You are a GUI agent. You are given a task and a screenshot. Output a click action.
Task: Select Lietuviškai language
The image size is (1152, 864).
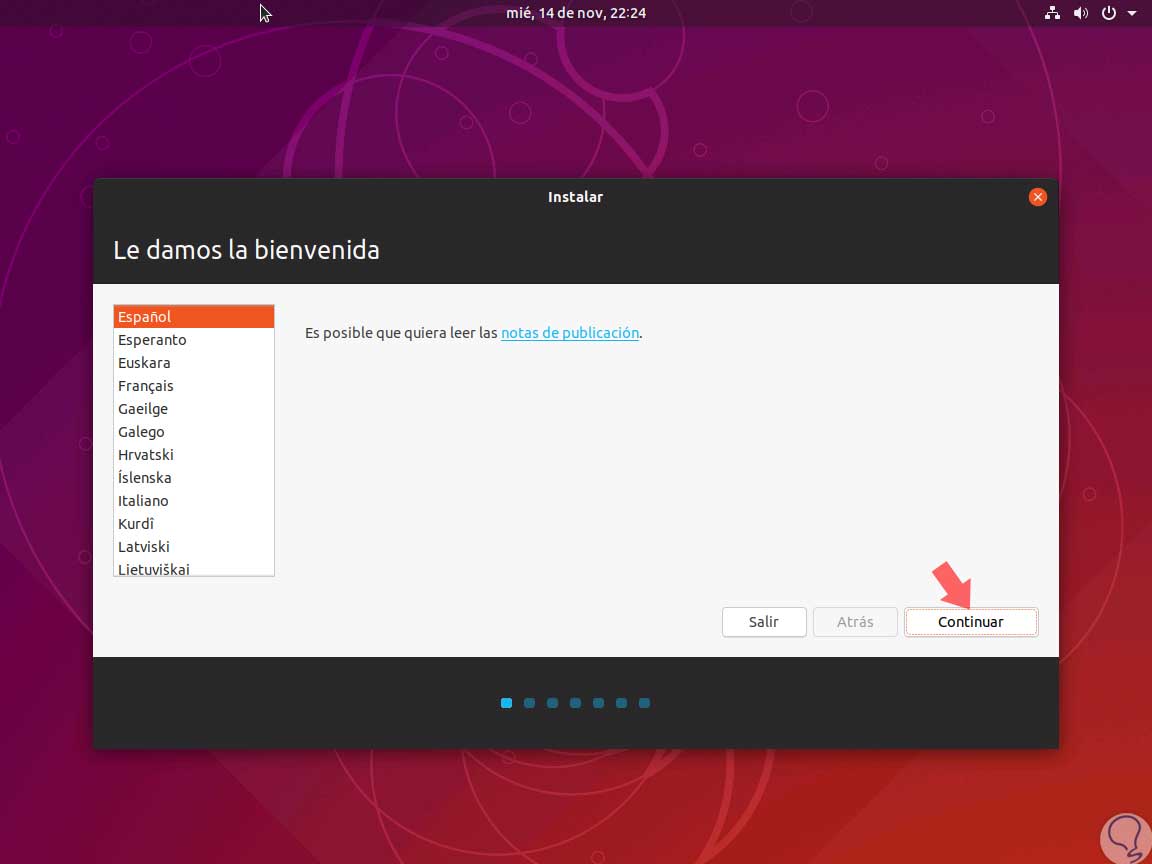coord(194,568)
